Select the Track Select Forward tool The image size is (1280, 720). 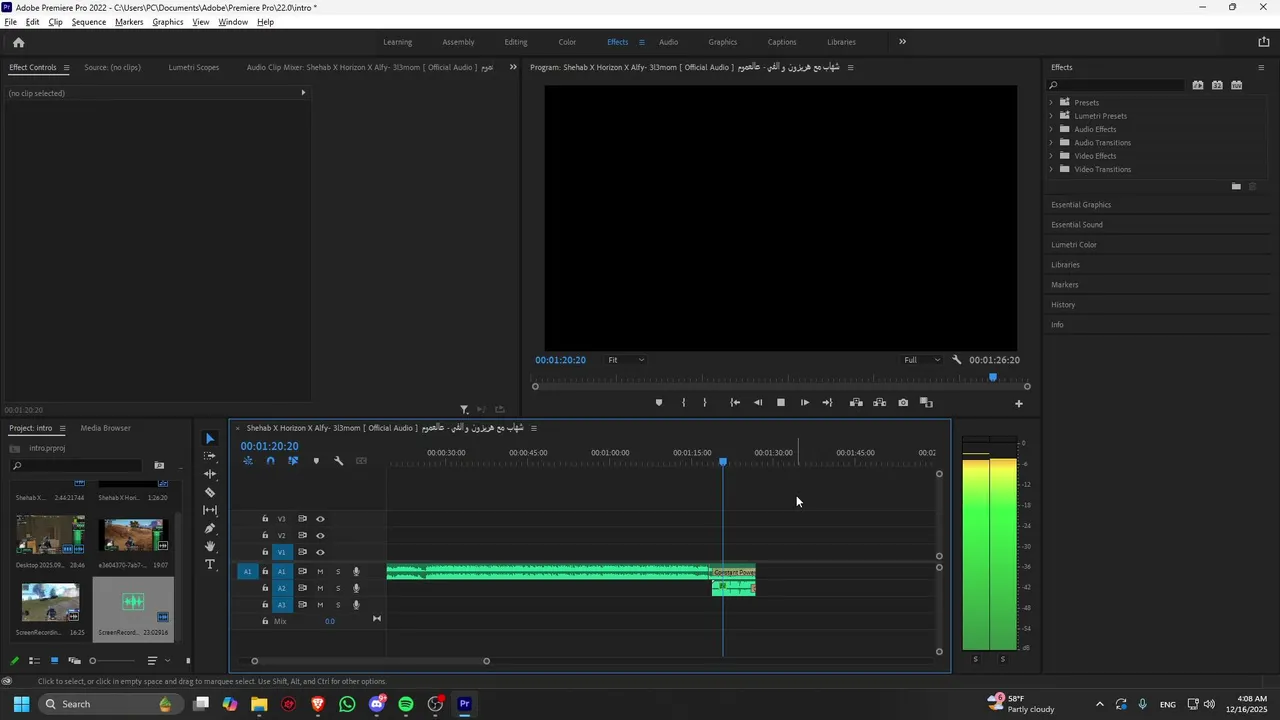pyautogui.click(x=210, y=456)
